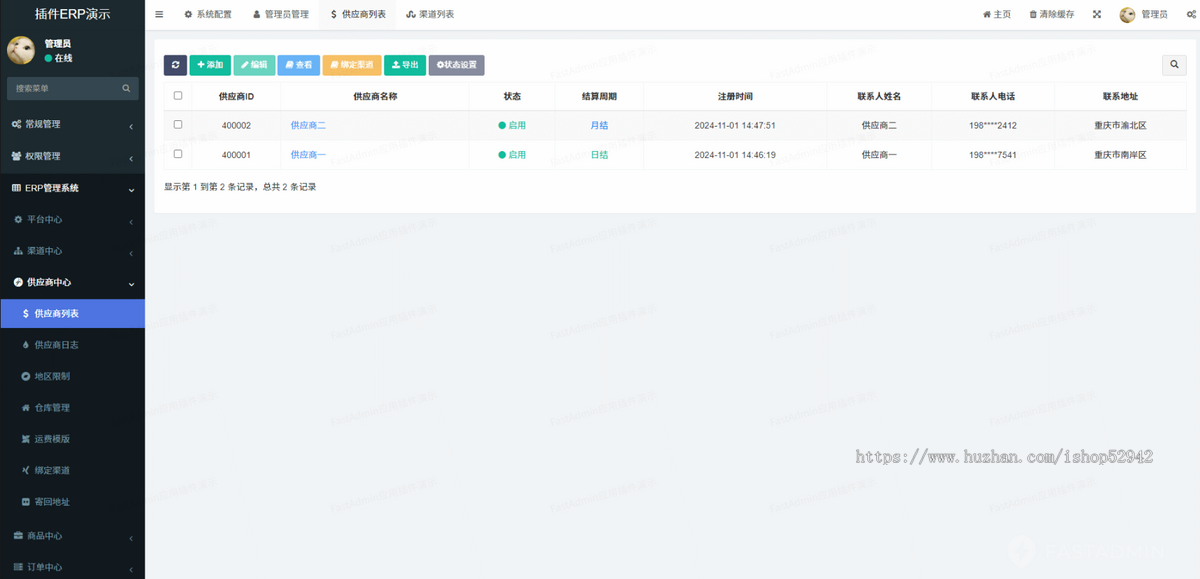This screenshot has width=1200, height=579.
Task: Click the 日结 settlement link
Action: (x=599, y=155)
